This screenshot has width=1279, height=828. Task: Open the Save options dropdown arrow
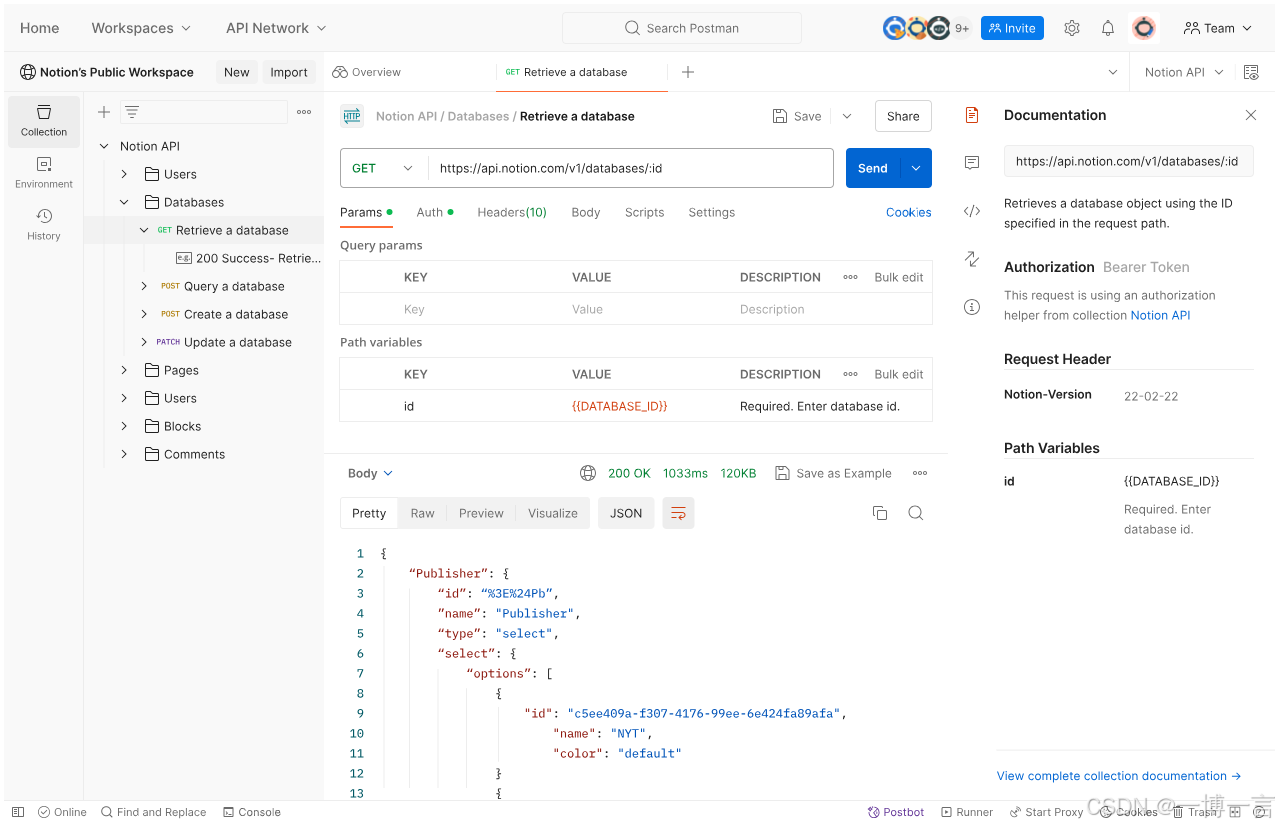tap(847, 116)
